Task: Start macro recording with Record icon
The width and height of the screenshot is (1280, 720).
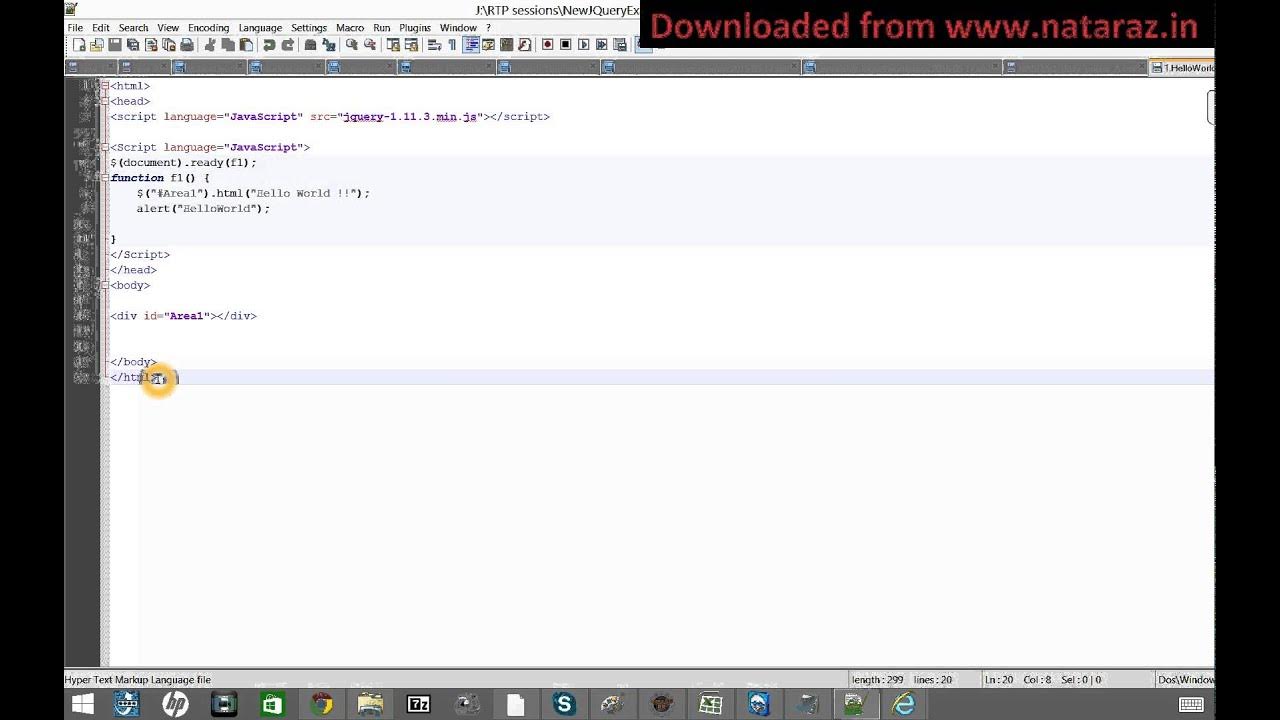Action: click(548, 45)
